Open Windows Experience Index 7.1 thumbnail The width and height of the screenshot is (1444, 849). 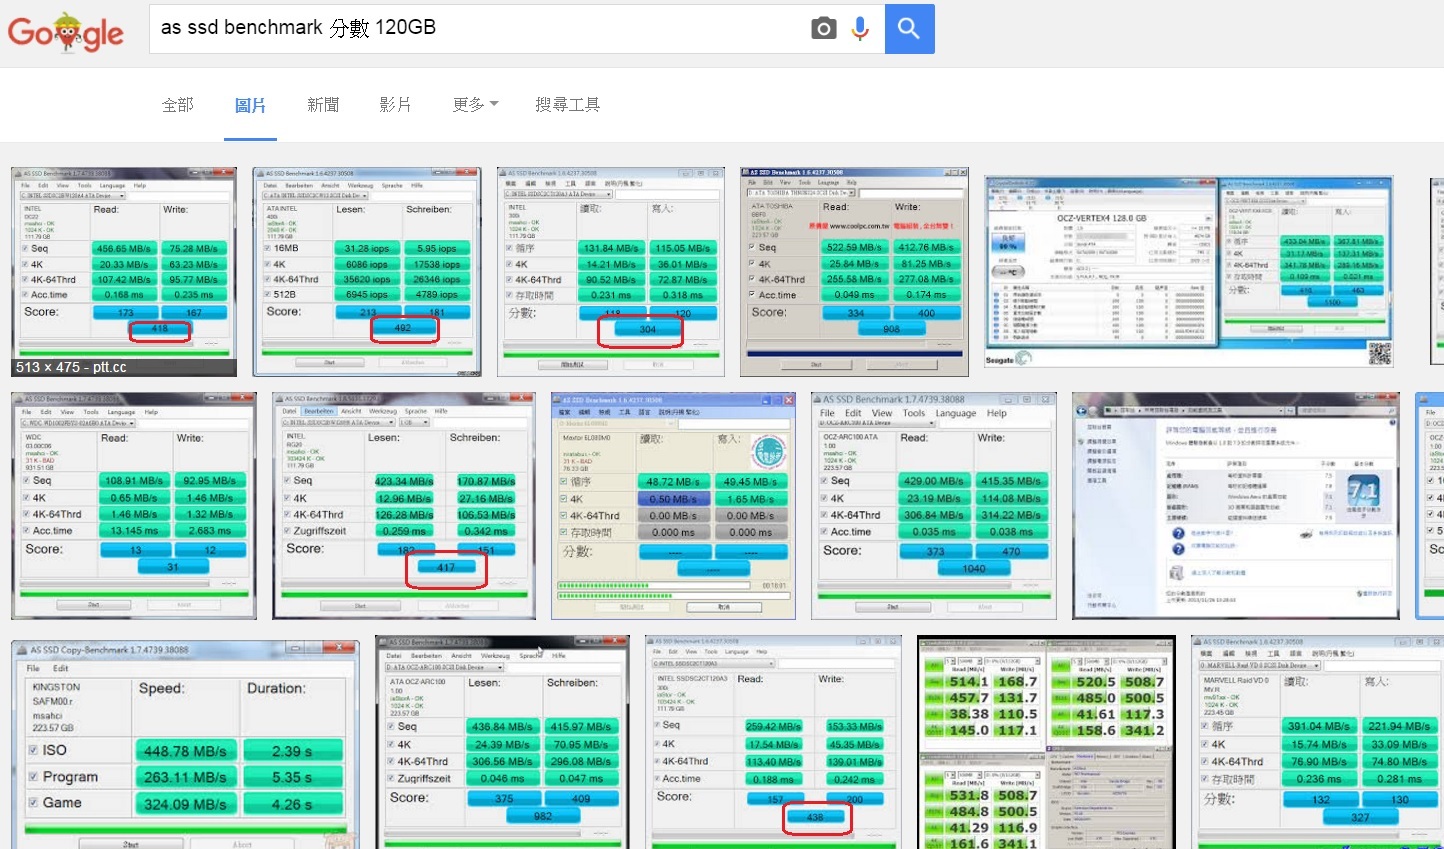click(x=1236, y=506)
